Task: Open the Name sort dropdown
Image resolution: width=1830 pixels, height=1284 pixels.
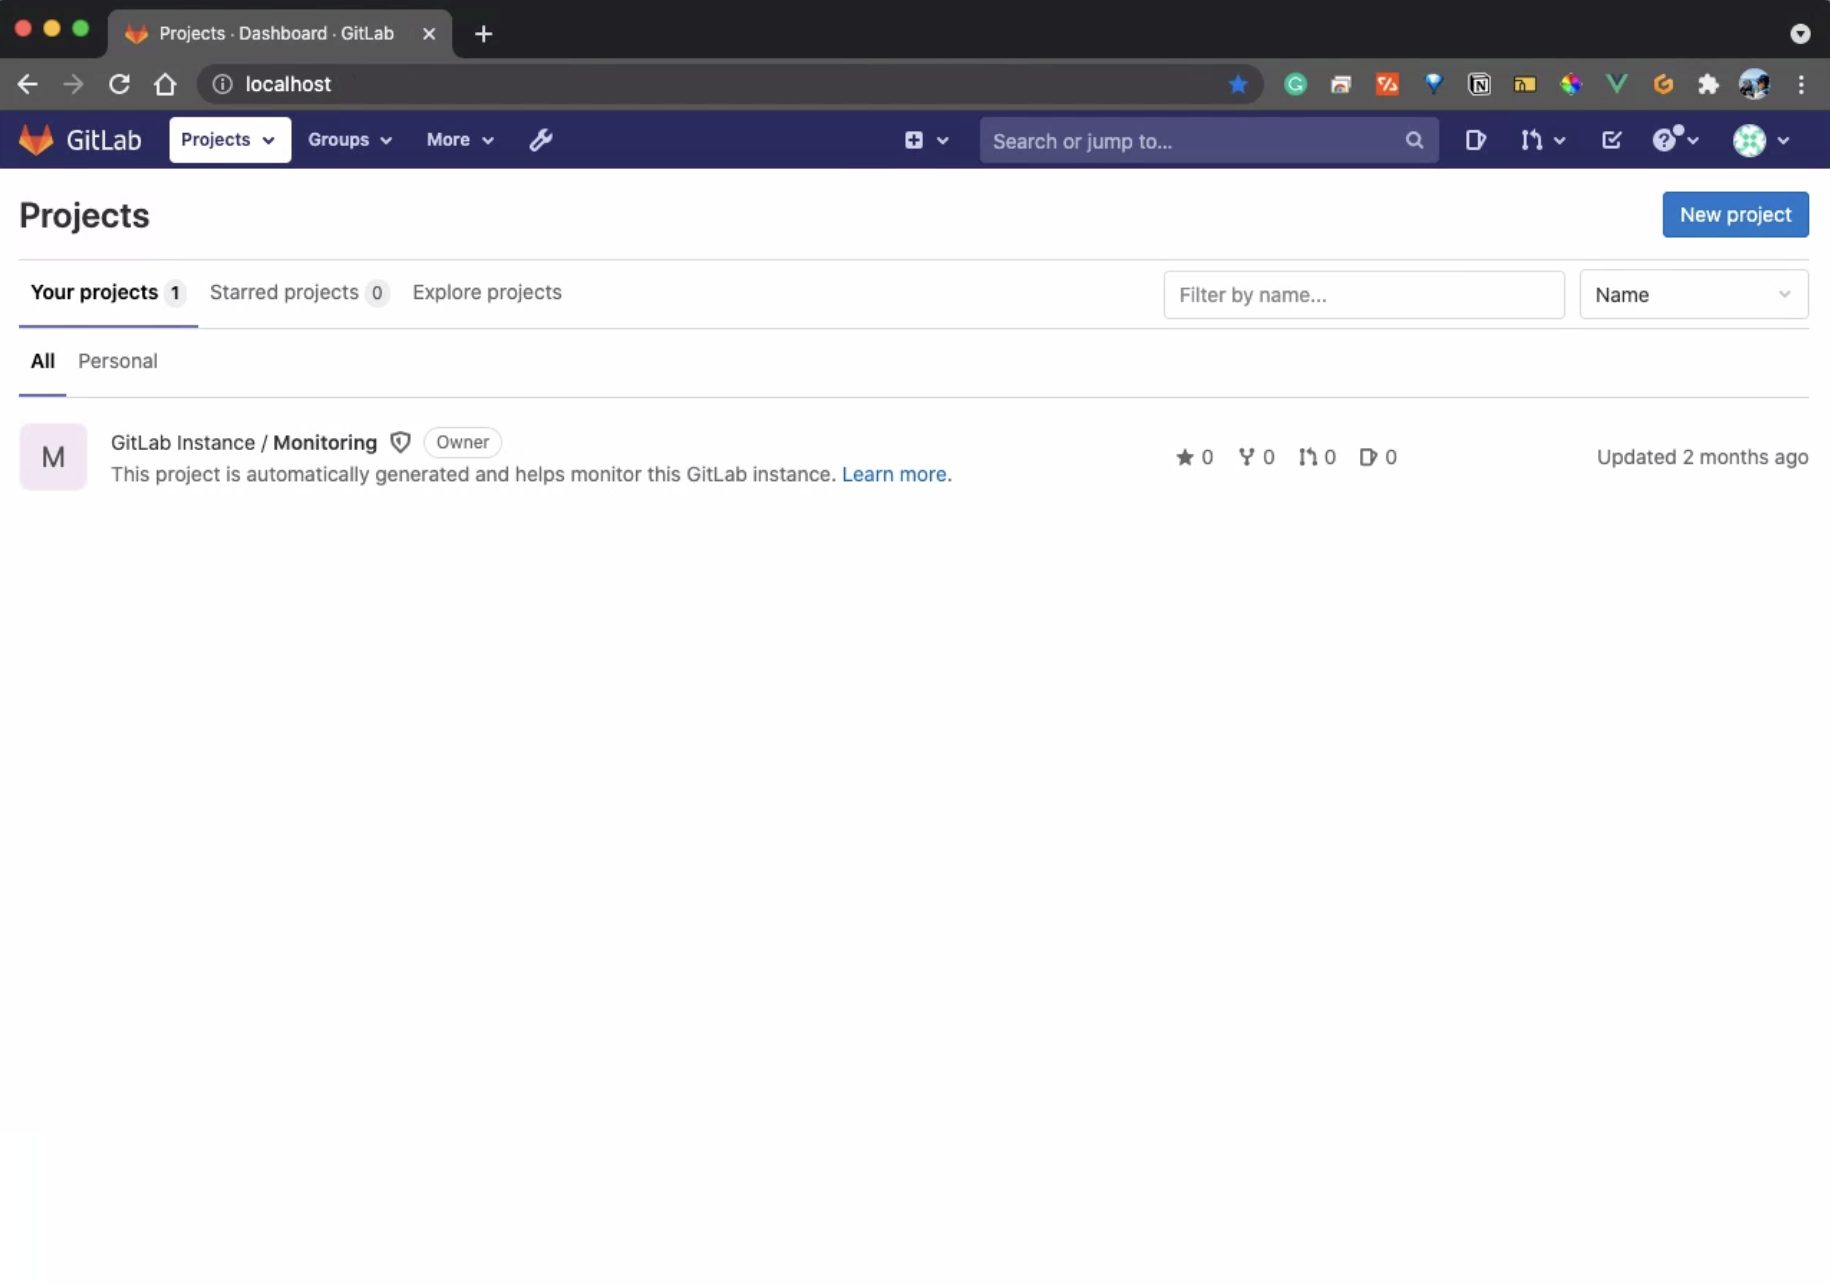Action: (x=1693, y=295)
